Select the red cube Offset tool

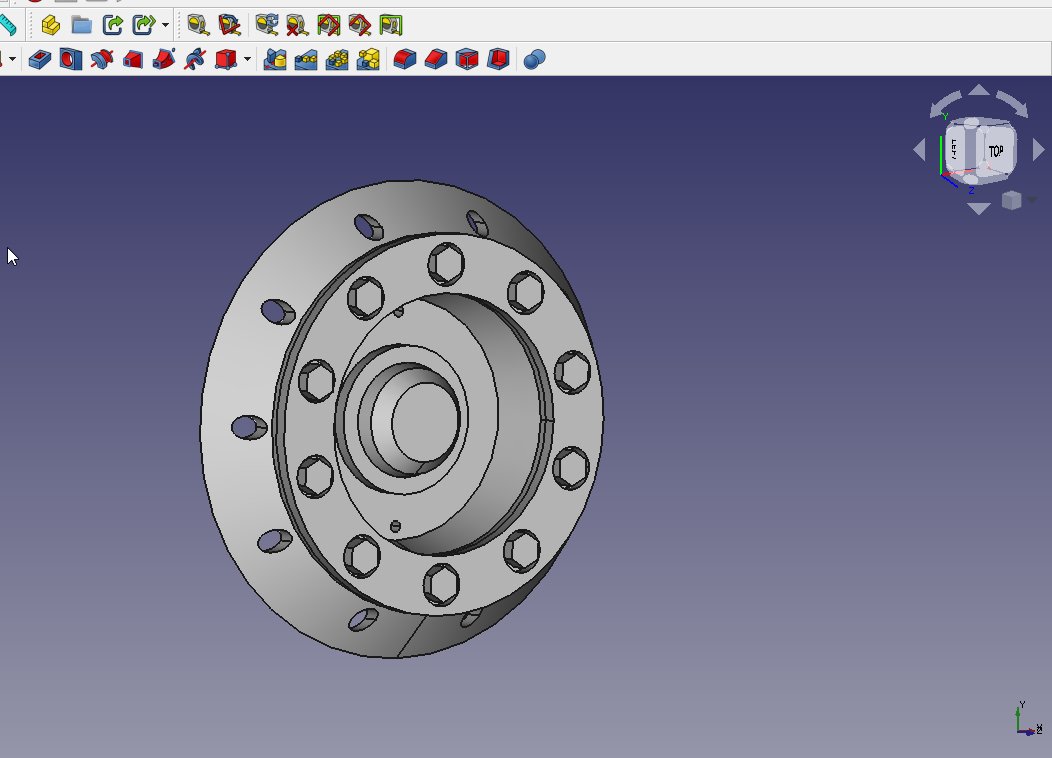(226, 60)
